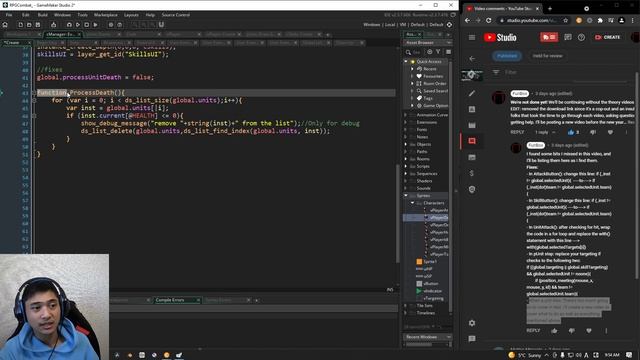The width and height of the screenshot is (640, 360).
Task: Dislike the reply comment thumbs down
Action: pyautogui.click(x=571, y=331)
